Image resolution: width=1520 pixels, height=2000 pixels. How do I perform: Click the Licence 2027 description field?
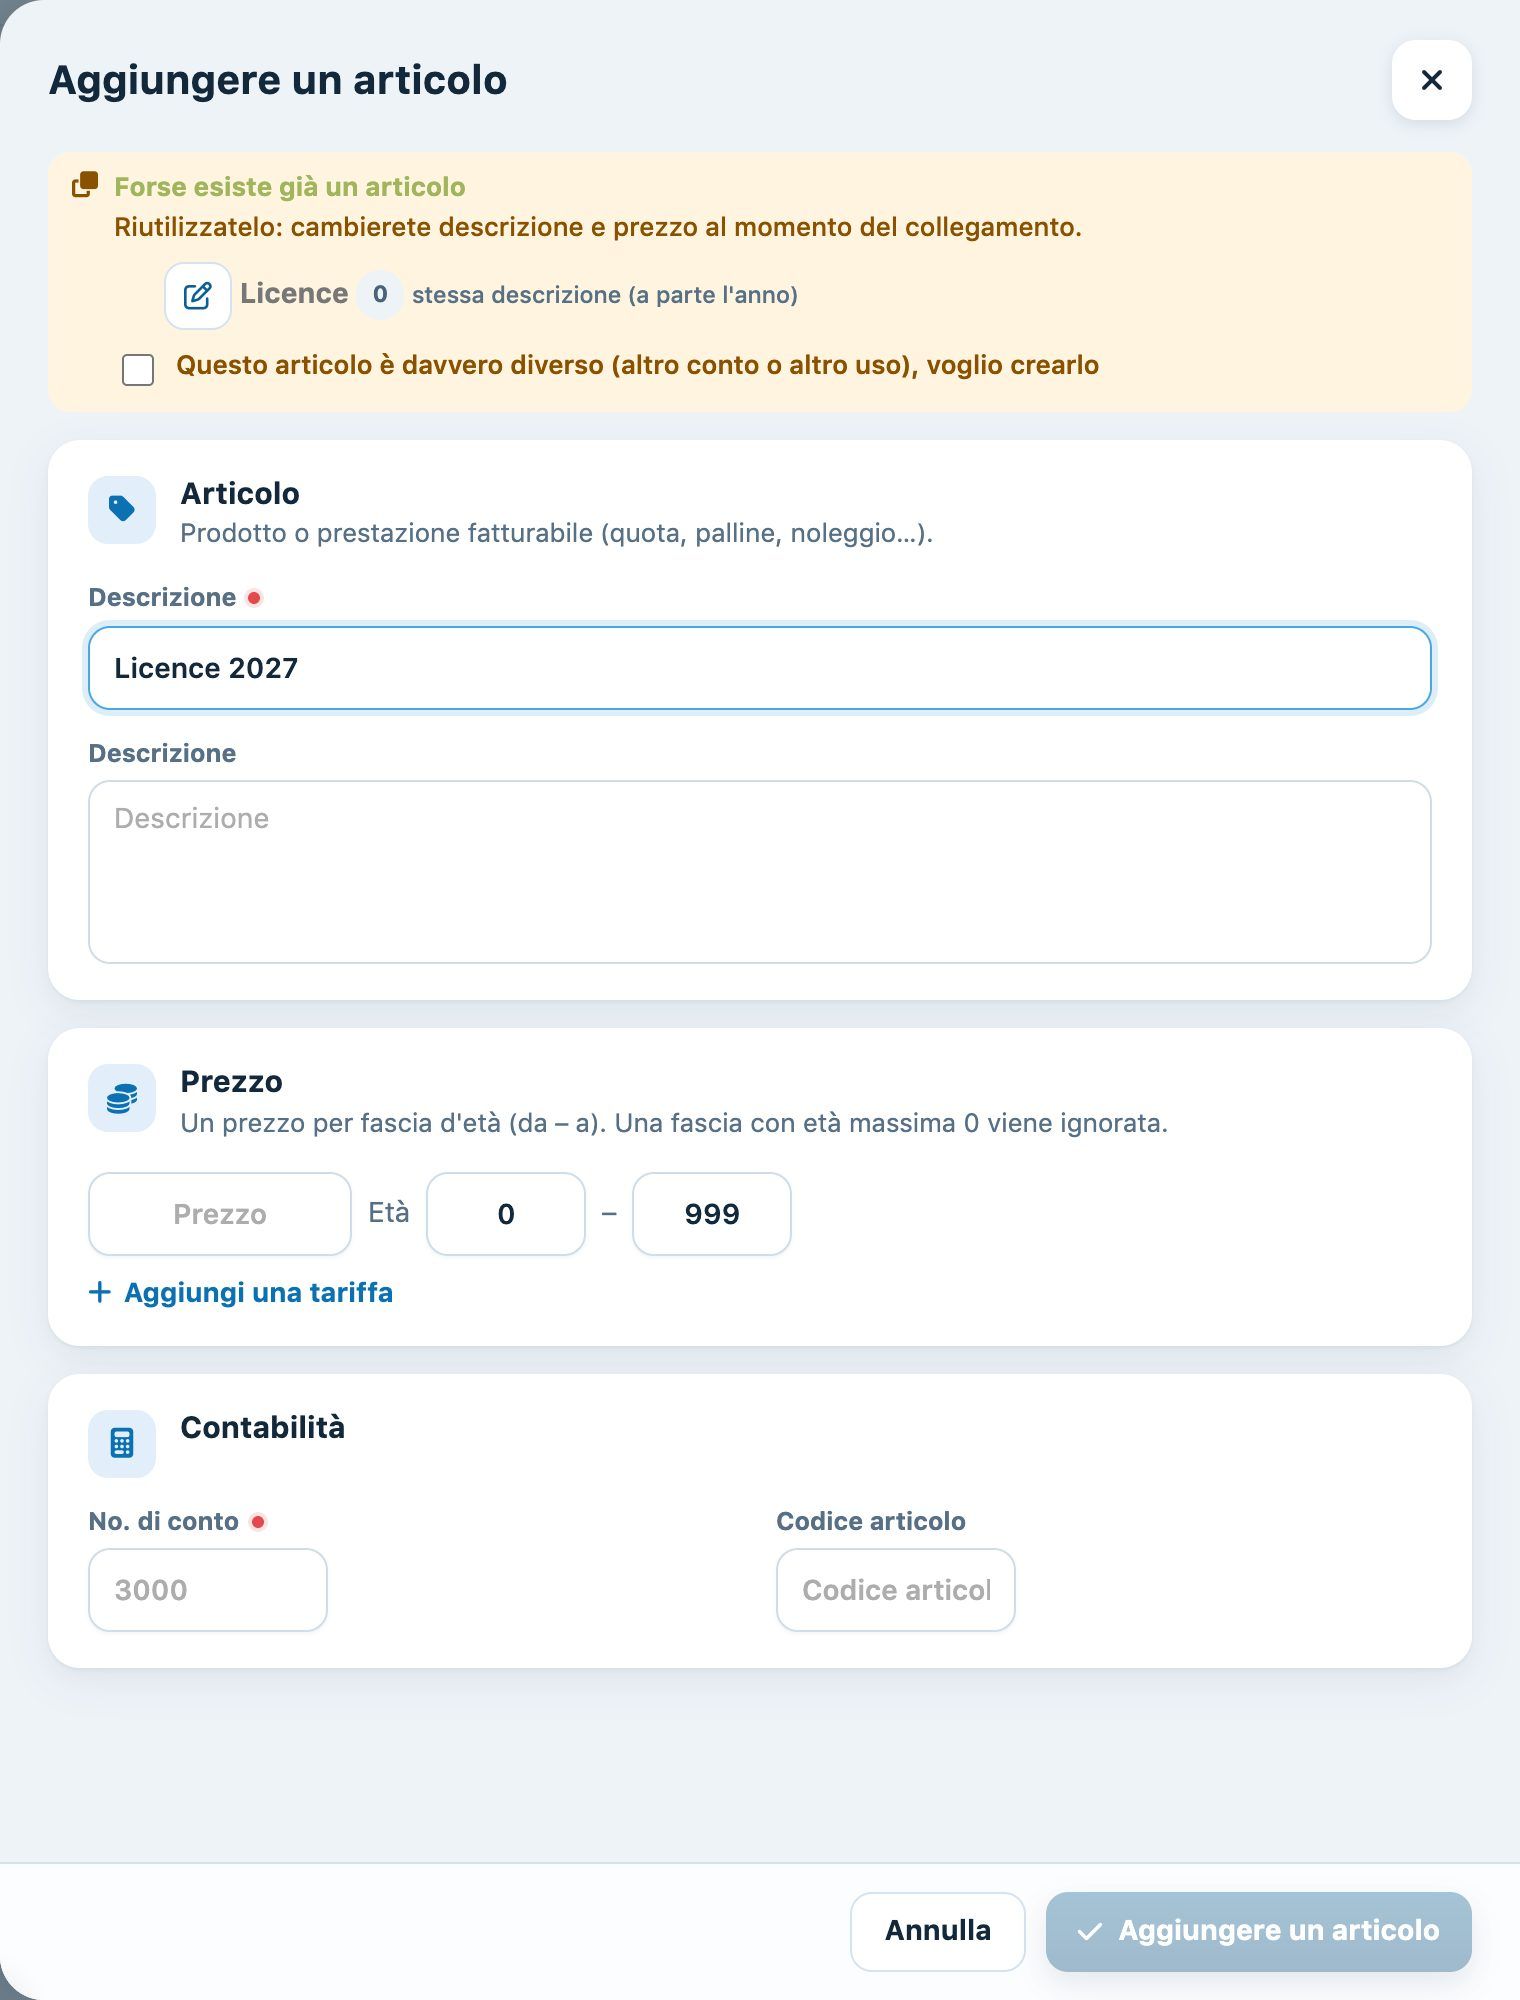click(x=760, y=668)
